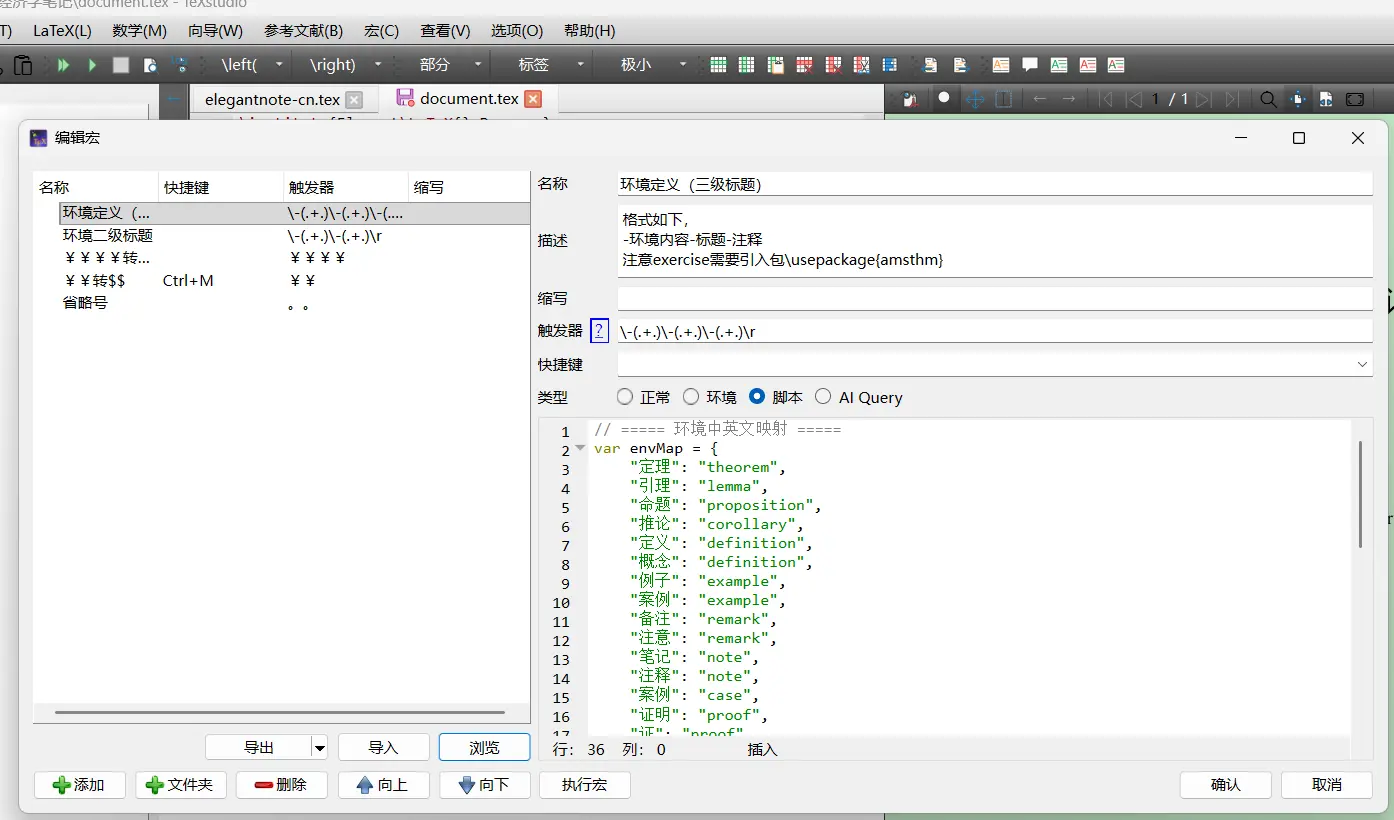Image resolution: width=1394 pixels, height=820 pixels.
Task: Switch macro type to AI Query
Action: pos(823,397)
